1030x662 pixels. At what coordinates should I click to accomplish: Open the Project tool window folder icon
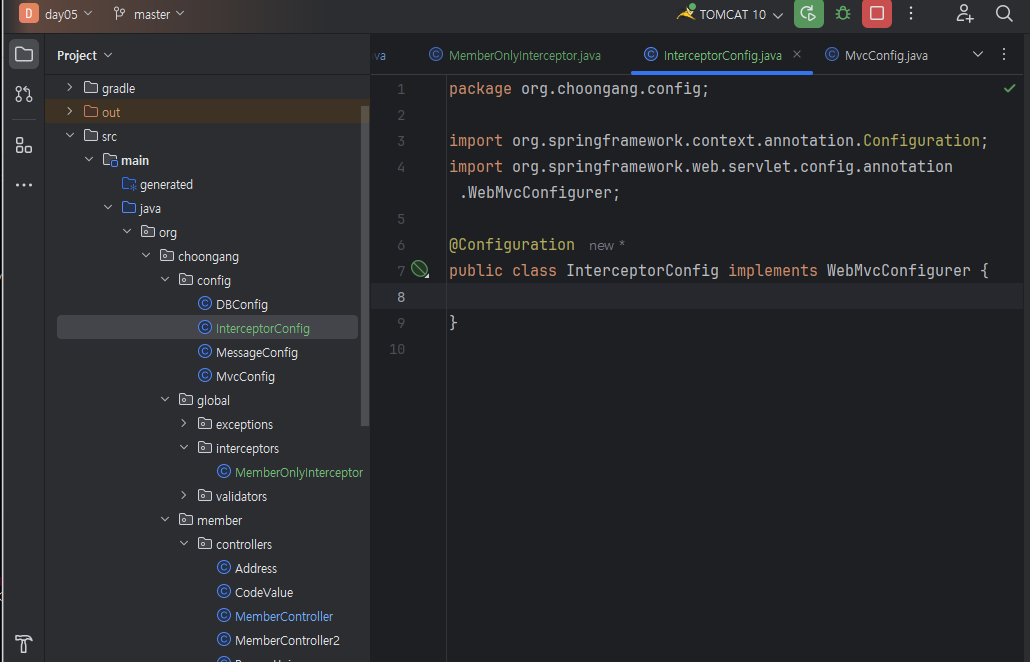24,55
